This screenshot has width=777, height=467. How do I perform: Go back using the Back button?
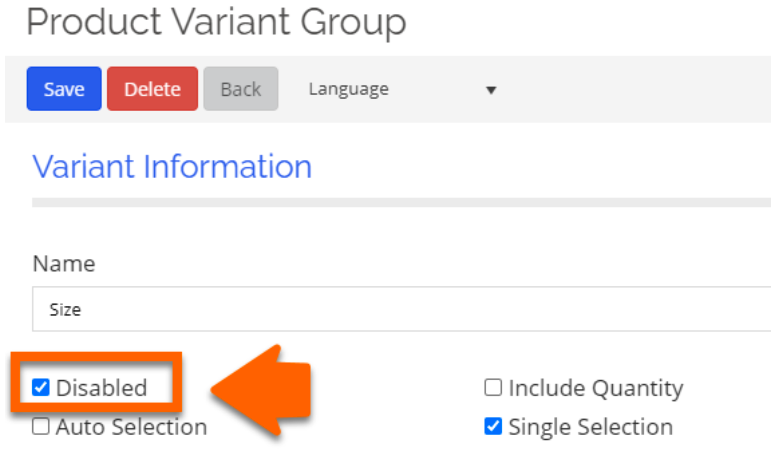pyautogui.click(x=240, y=89)
